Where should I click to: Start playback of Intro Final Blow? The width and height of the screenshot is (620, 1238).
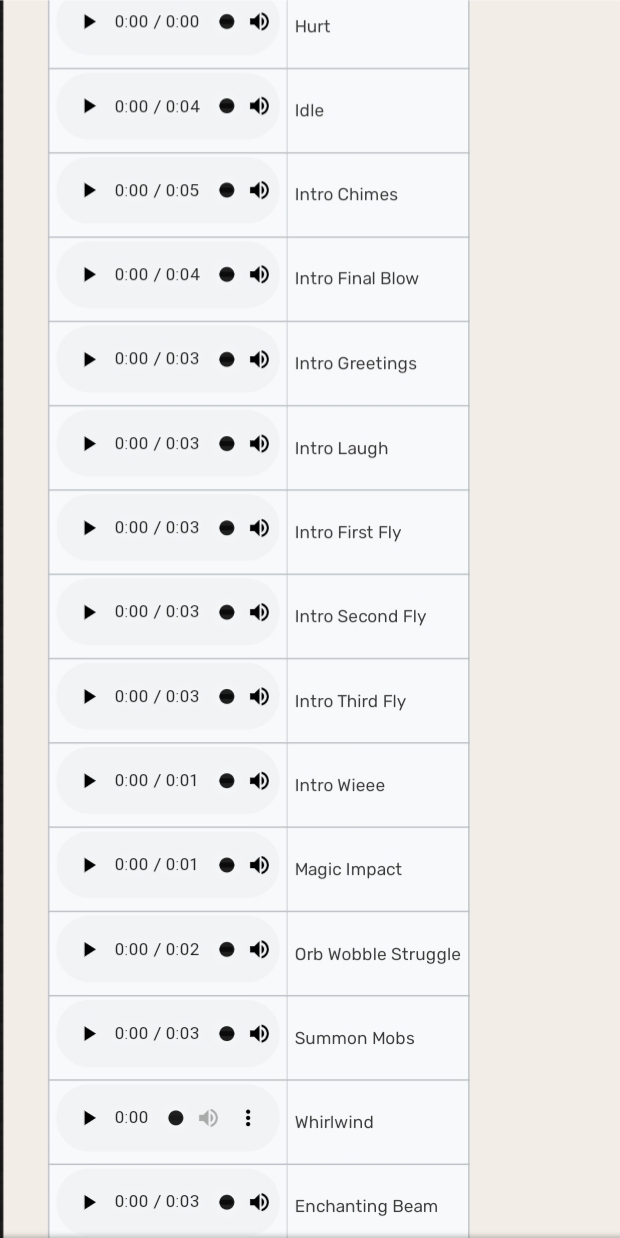[89, 274]
